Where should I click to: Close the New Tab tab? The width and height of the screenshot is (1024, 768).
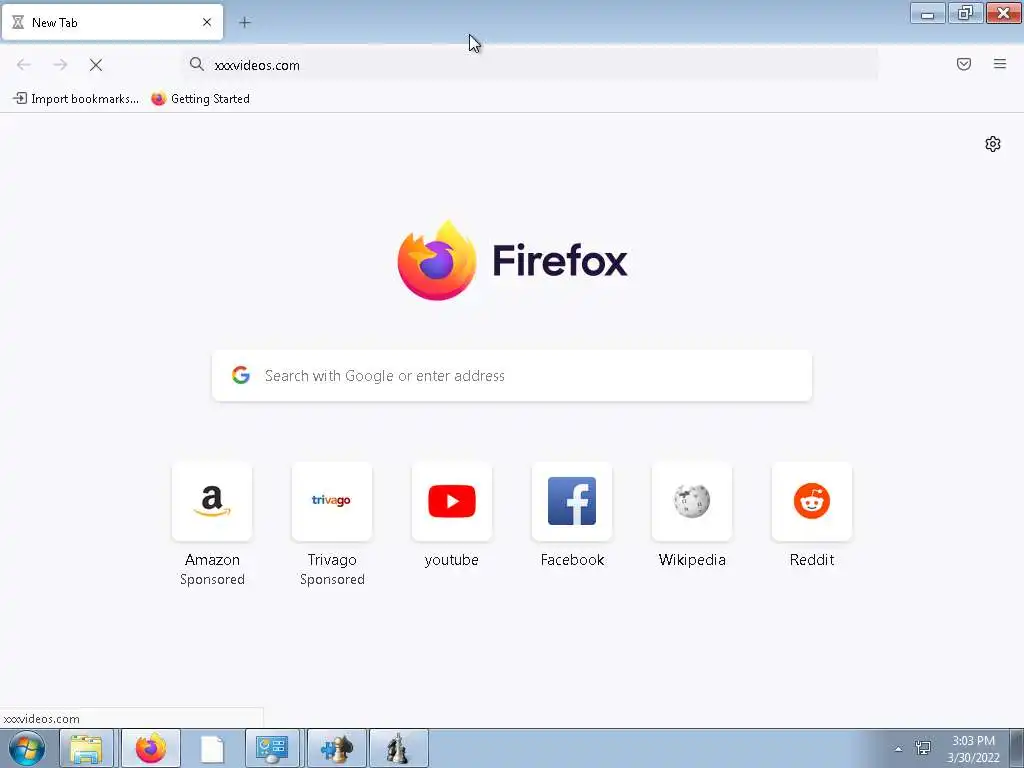pyautogui.click(x=207, y=22)
